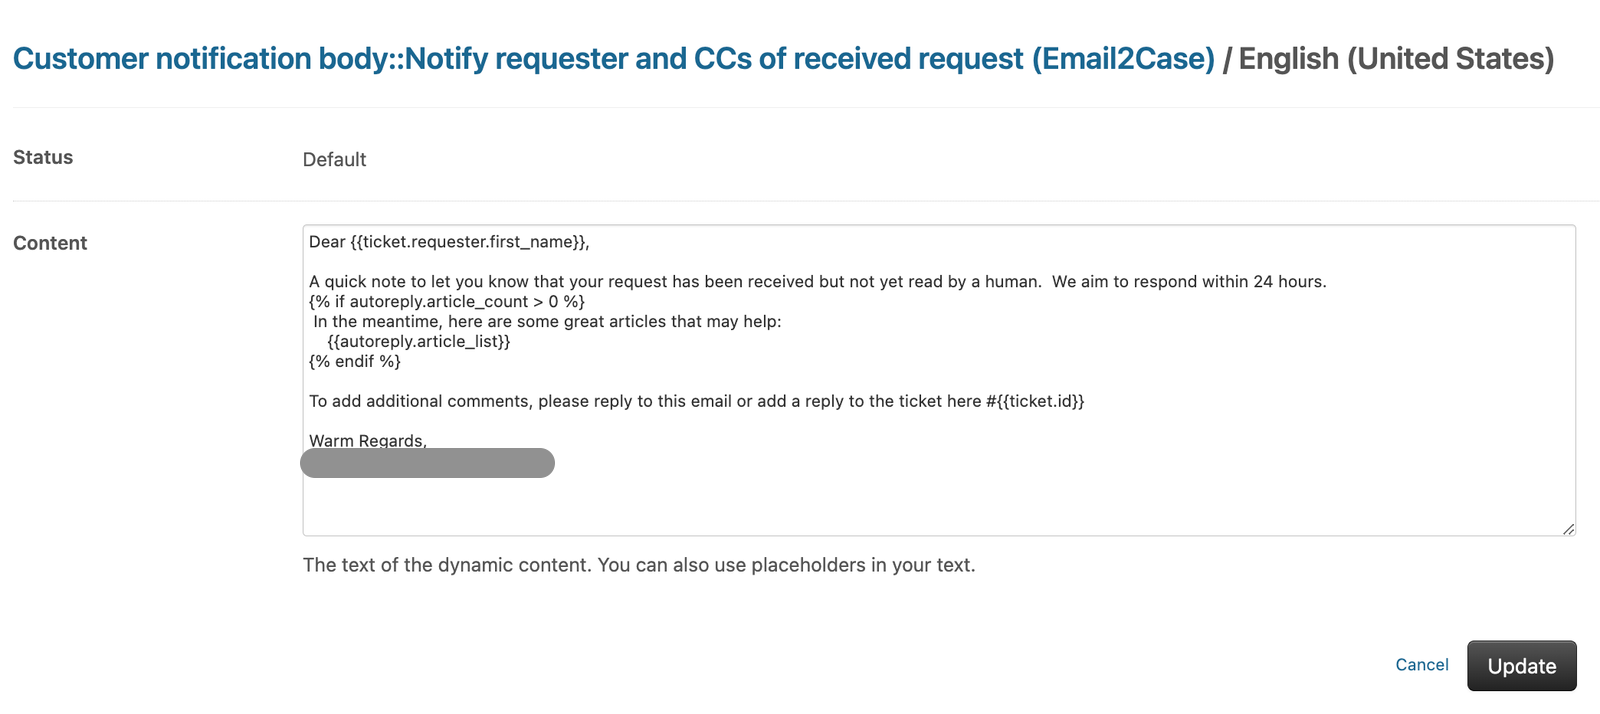Click the Cancel link

[x=1421, y=665]
